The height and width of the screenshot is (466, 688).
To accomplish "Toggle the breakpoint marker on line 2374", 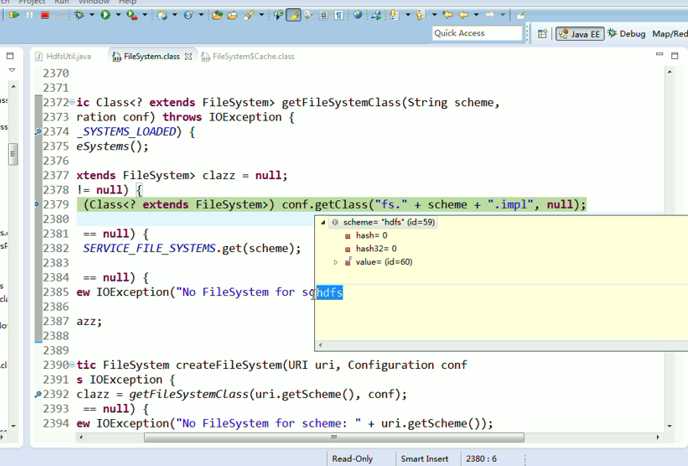I will pyautogui.click(x=38, y=131).
